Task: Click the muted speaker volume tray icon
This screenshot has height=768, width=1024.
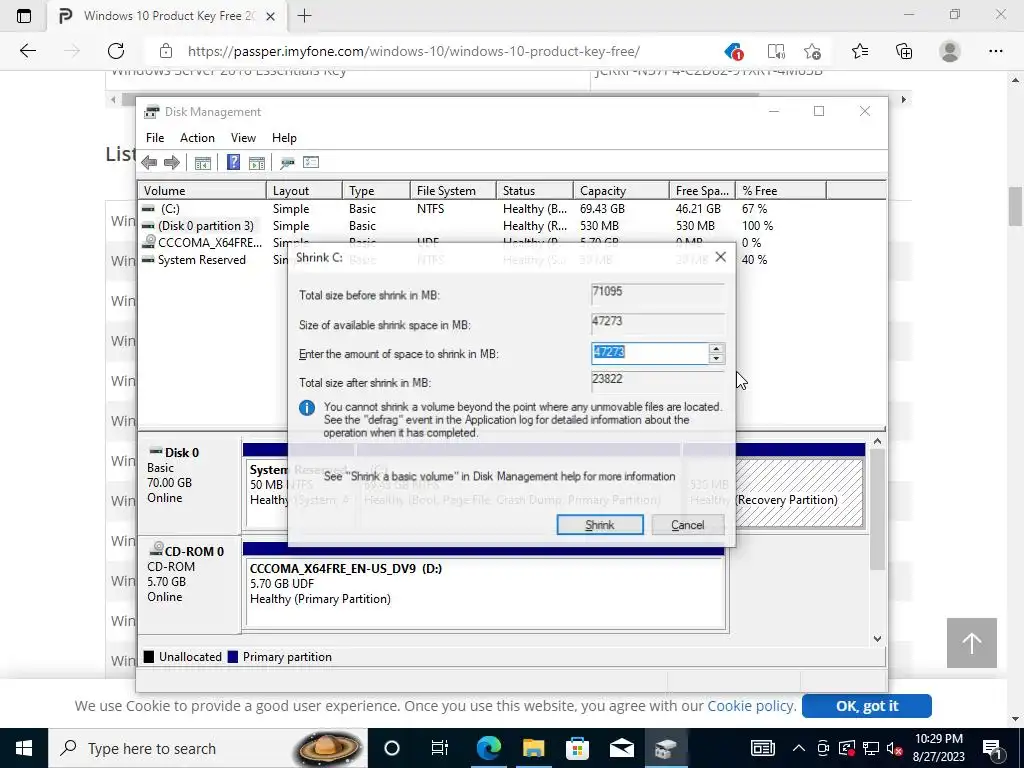Action: click(x=894, y=748)
